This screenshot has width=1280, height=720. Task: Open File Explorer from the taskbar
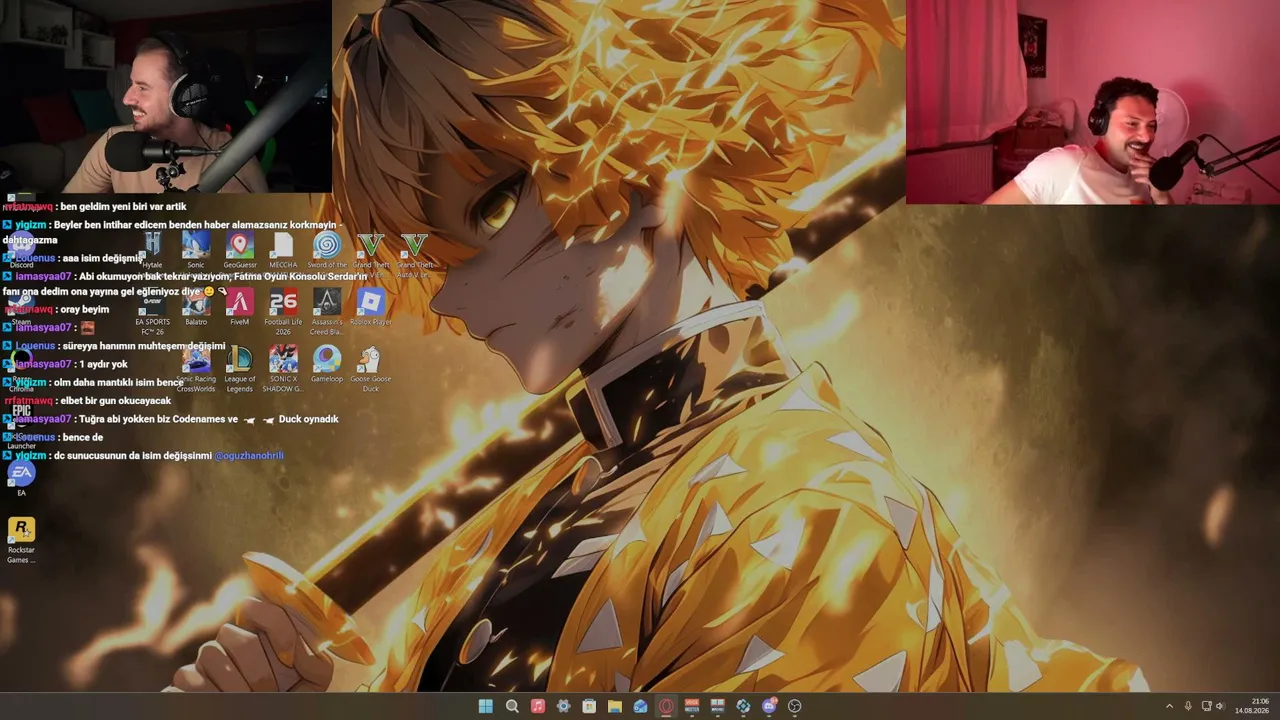pyautogui.click(x=615, y=706)
